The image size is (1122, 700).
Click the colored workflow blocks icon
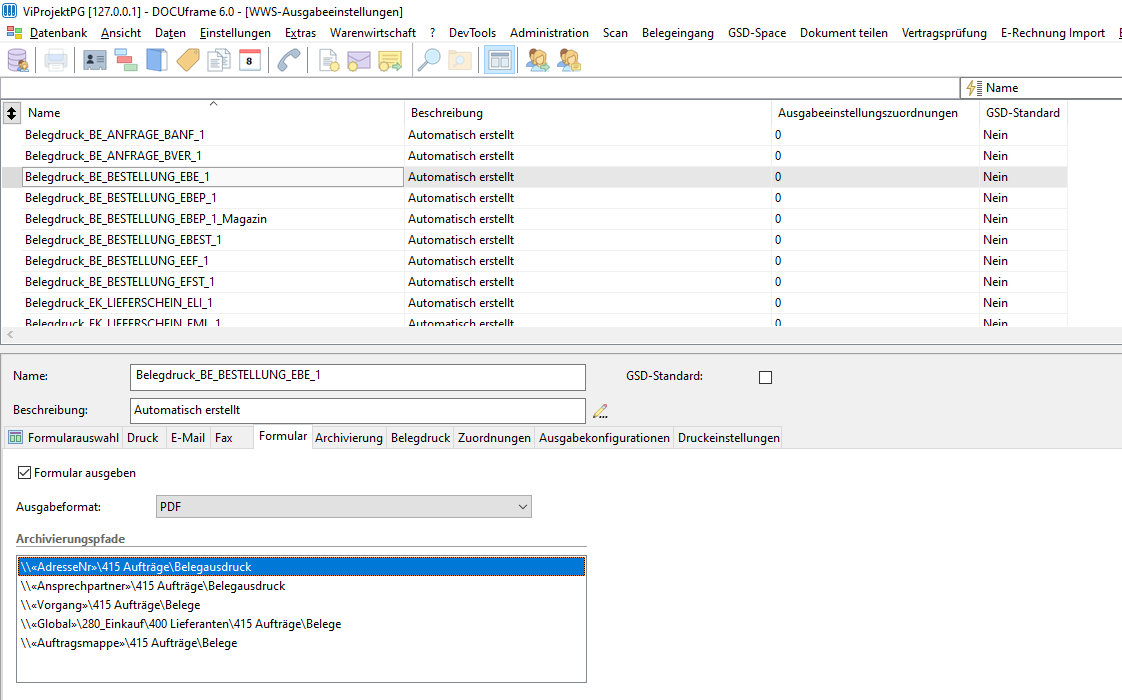(x=126, y=60)
